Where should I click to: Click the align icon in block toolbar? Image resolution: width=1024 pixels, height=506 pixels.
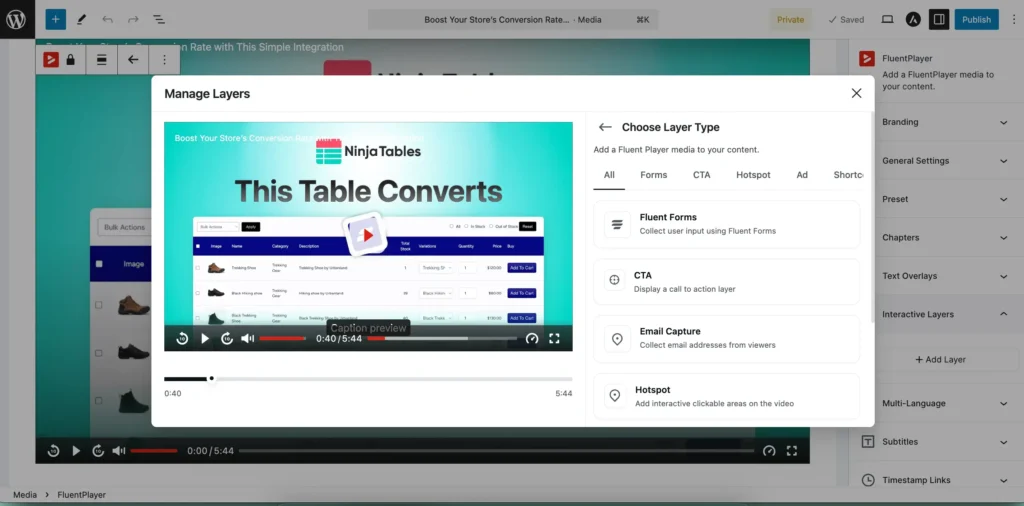(x=102, y=59)
